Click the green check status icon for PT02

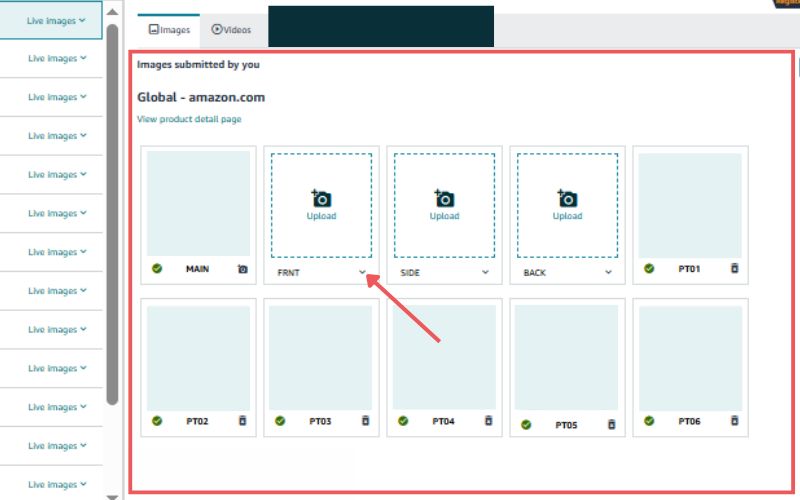click(157, 421)
